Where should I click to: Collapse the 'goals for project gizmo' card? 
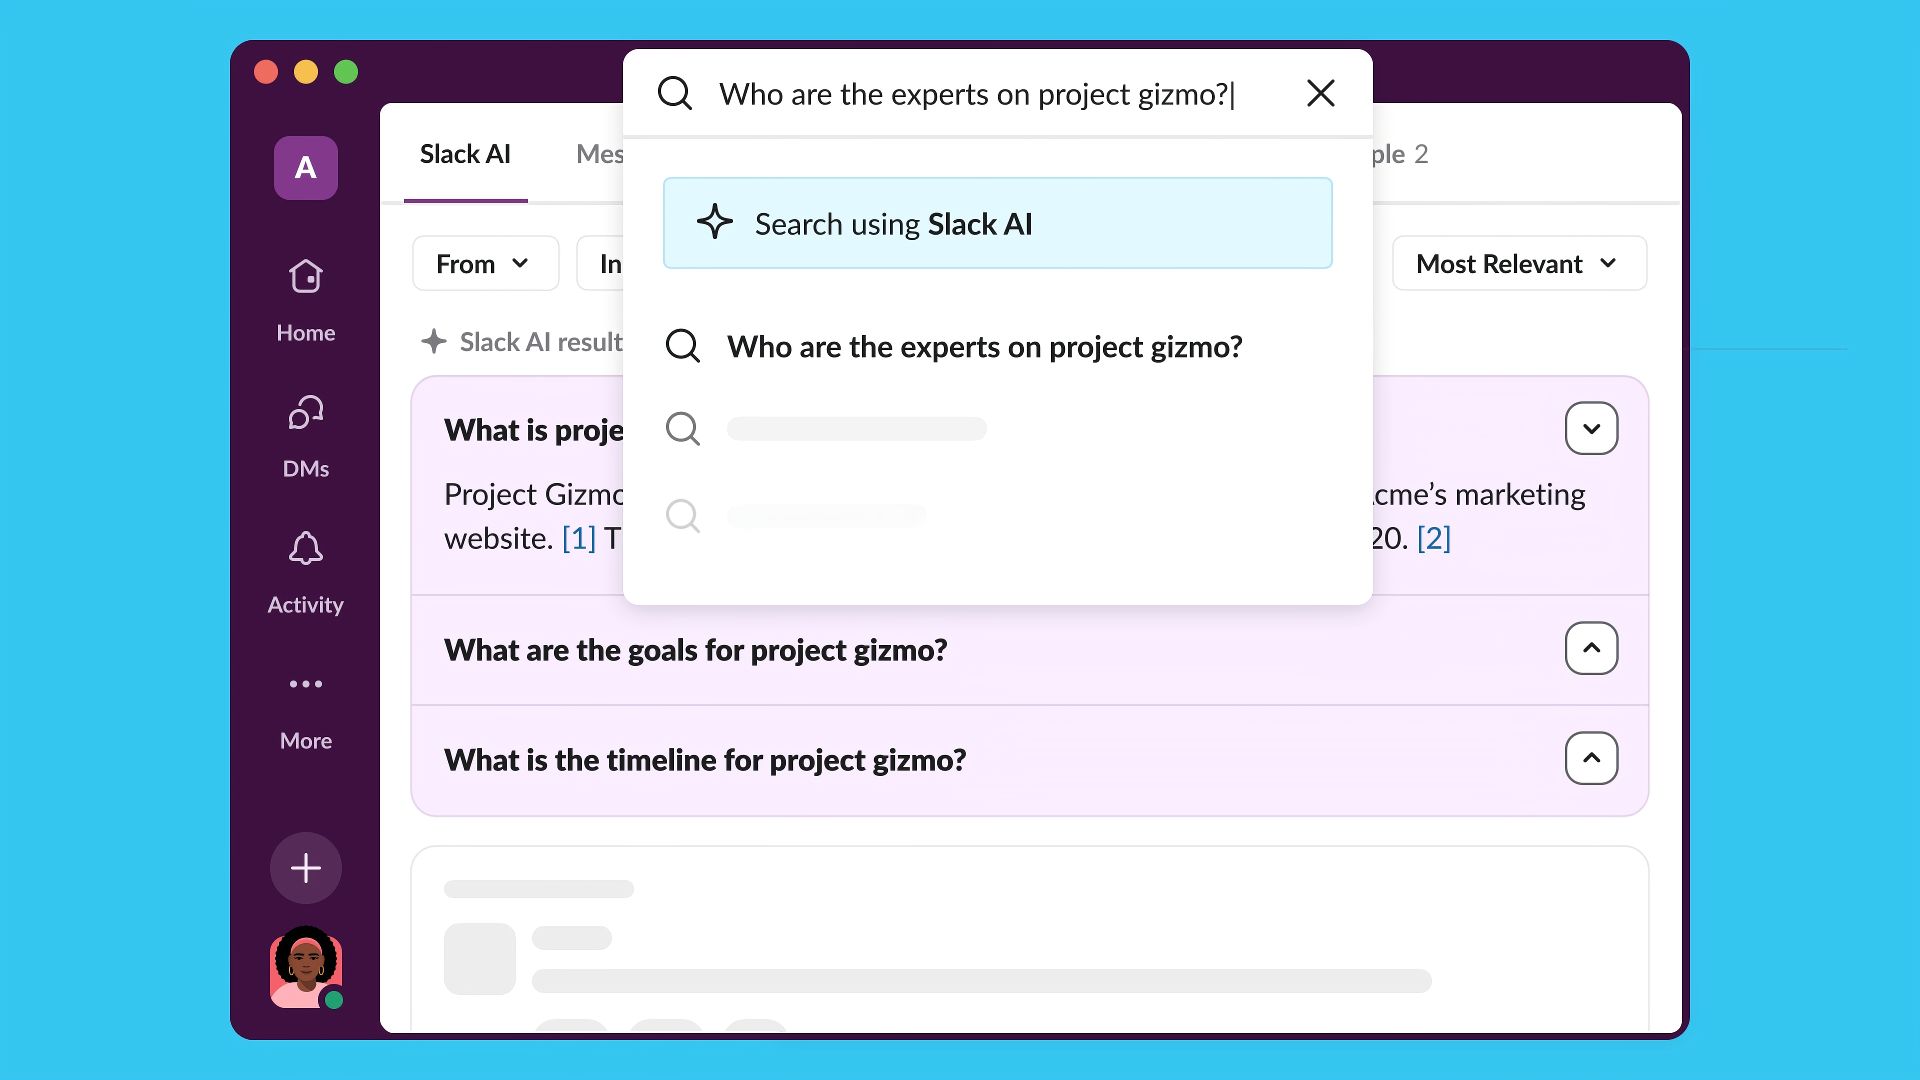point(1591,648)
